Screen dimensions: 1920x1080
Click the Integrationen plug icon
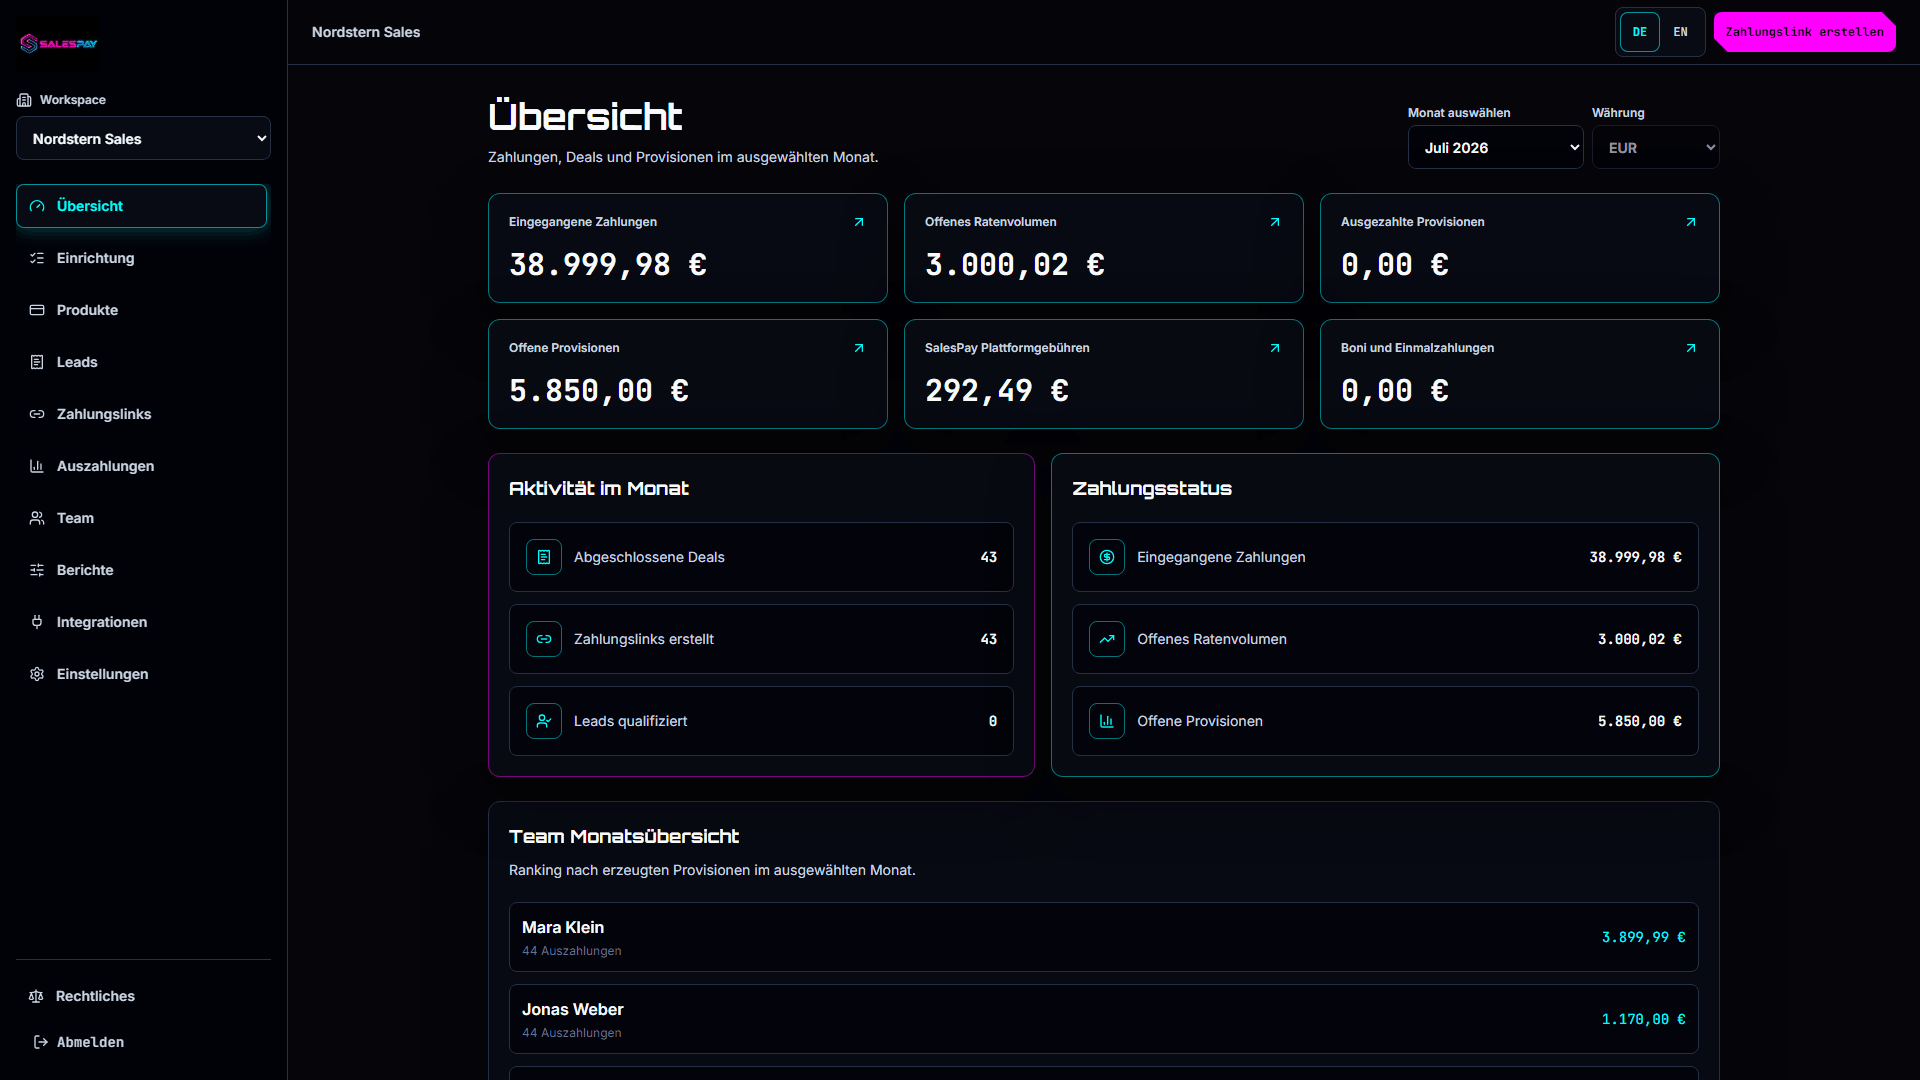tap(37, 622)
